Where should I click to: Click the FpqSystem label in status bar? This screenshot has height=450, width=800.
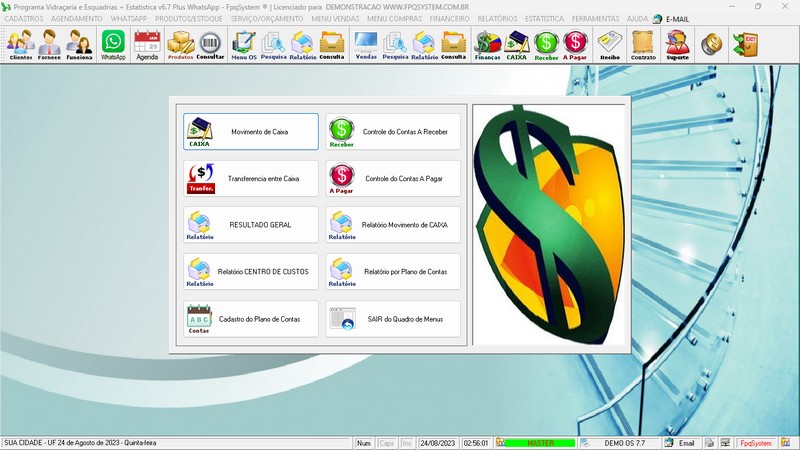[755, 443]
